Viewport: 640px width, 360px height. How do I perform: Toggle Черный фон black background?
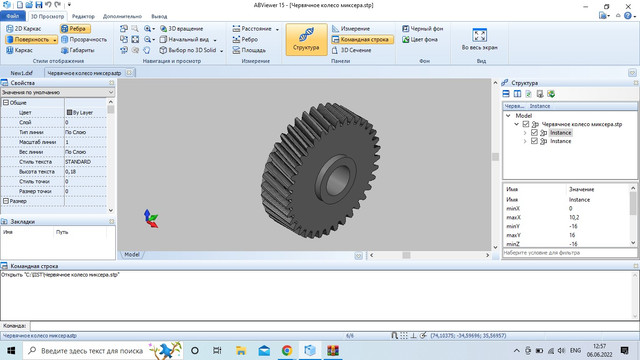pos(422,29)
